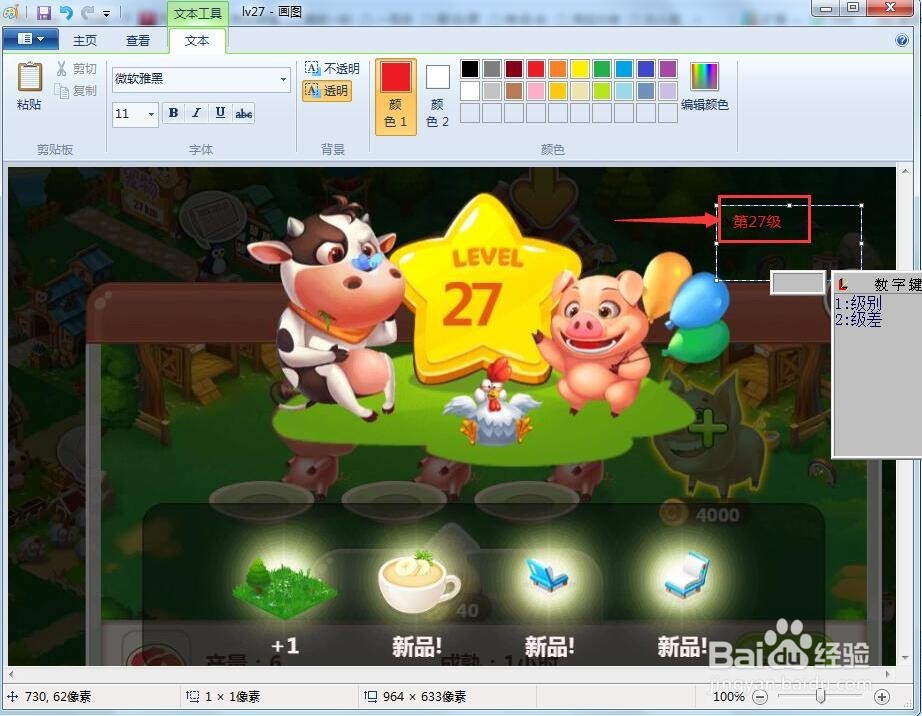Switch to the 主页 Home tab
Screen dimensions: 922x716
(x=85, y=41)
